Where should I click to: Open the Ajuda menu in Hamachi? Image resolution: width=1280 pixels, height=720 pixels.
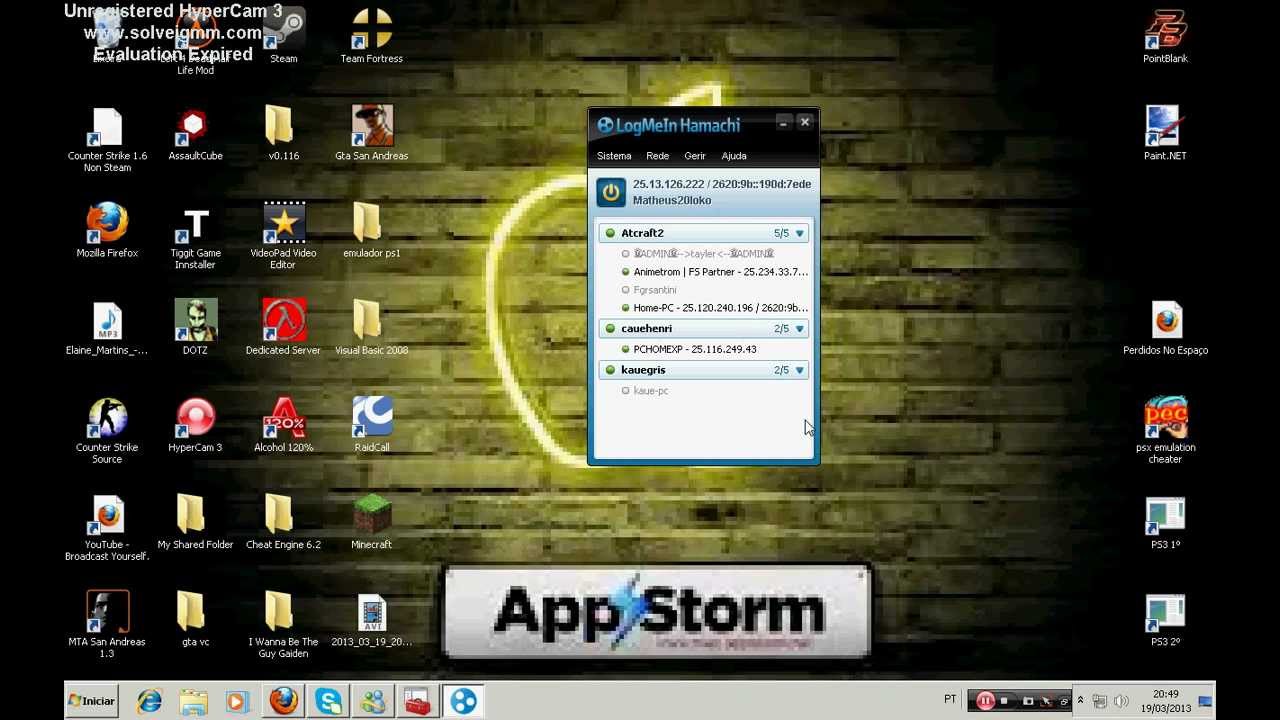point(734,156)
